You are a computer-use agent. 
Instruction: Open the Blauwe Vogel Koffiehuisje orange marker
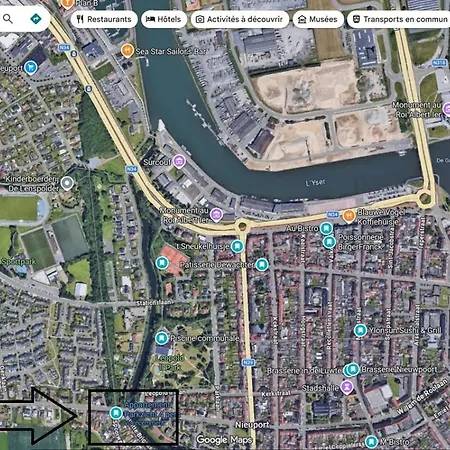[x=349, y=216]
